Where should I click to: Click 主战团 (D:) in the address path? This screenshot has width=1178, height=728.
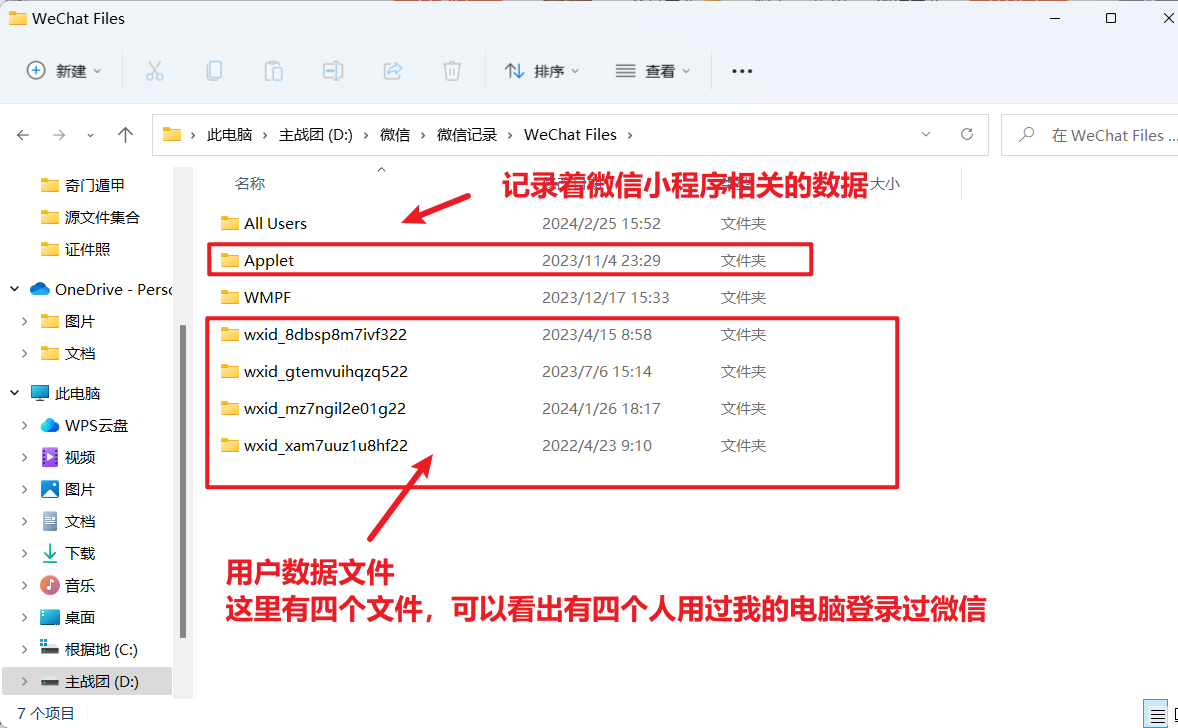[316, 134]
